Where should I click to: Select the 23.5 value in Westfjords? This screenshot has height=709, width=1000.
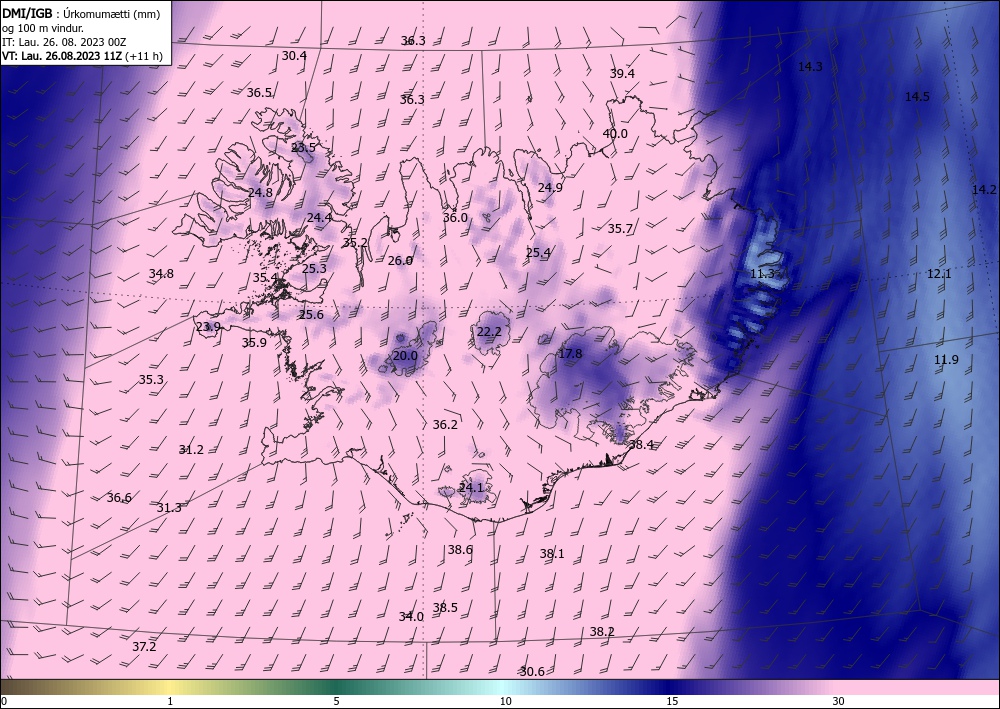point(303,148)
